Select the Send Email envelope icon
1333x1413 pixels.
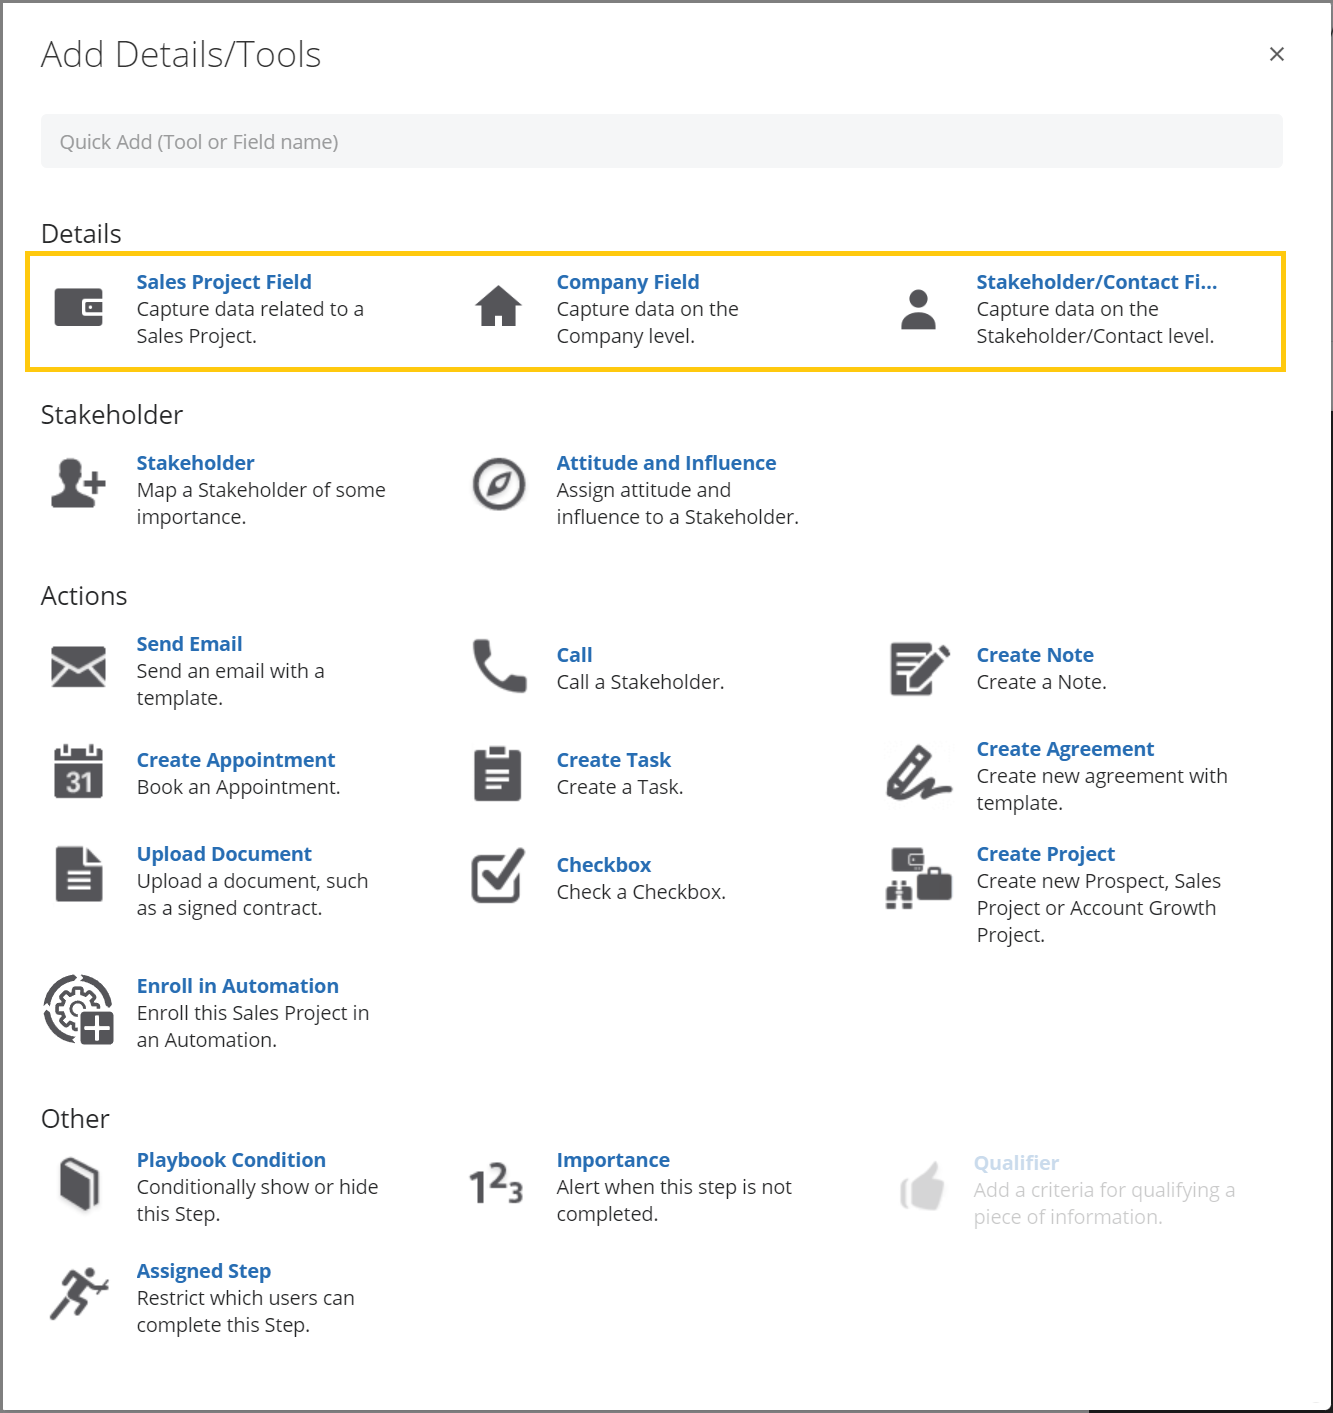click(78, 666)
